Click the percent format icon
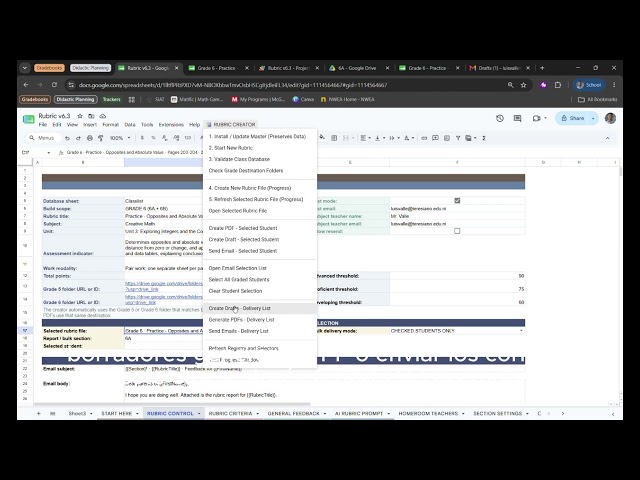Screen dimensions: 640x480 [153, 138]
